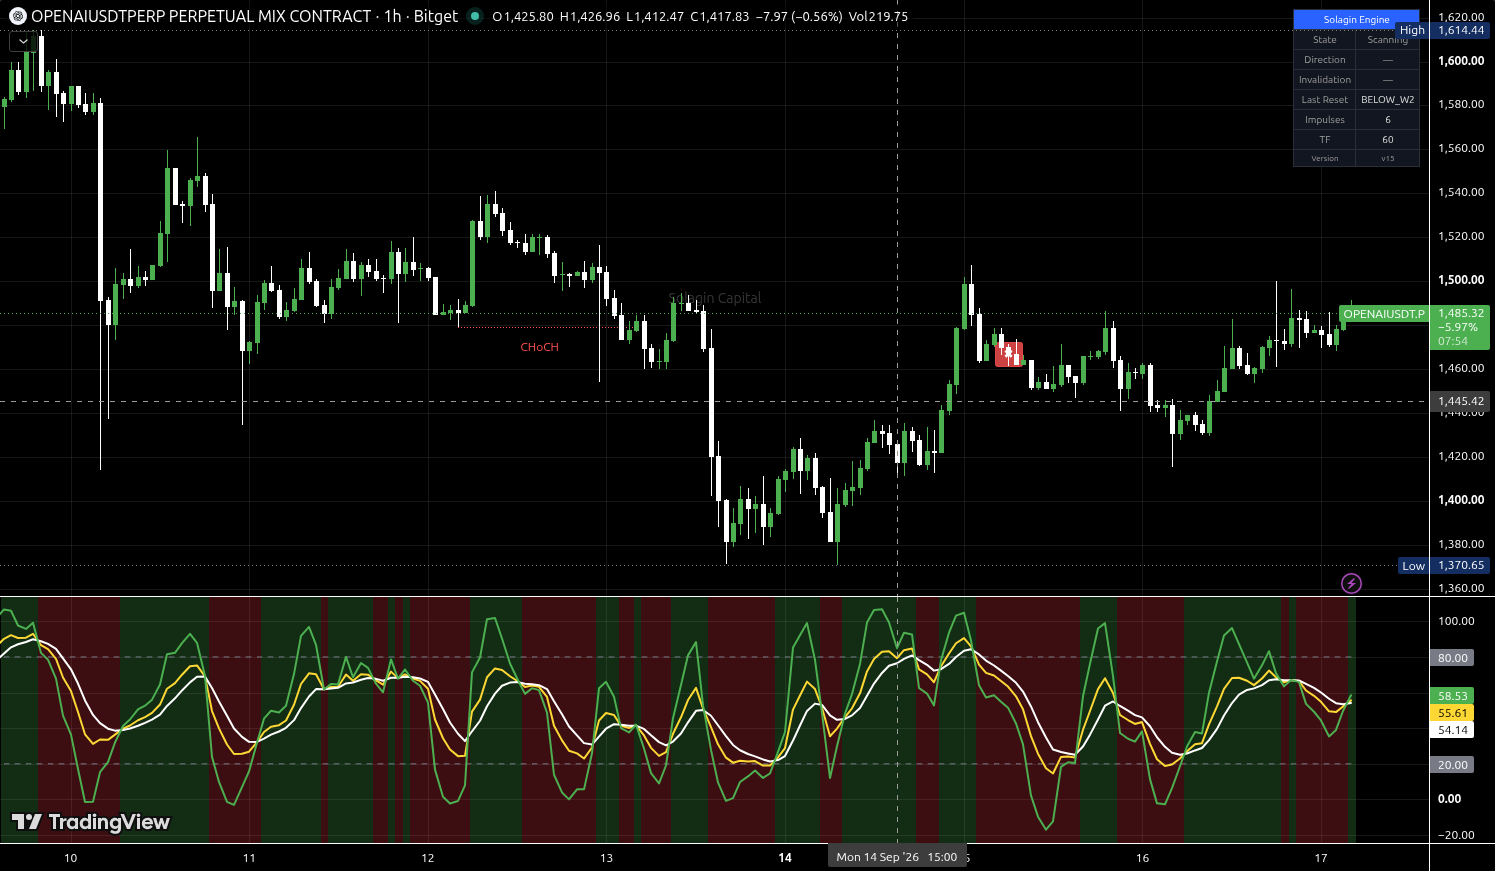Click the 1,360.00 price scale value
The width and height of the screenshot is (1495, 871).
click(x=1461, y=588)
